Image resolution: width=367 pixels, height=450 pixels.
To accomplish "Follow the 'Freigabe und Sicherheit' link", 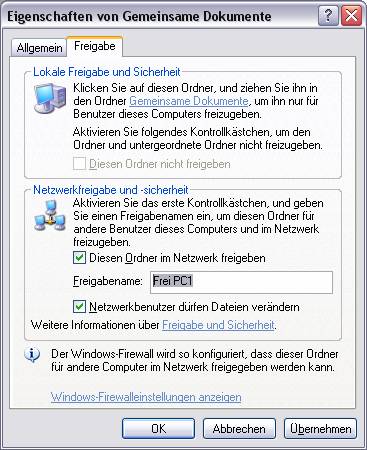I will click(x=219, y=325).
